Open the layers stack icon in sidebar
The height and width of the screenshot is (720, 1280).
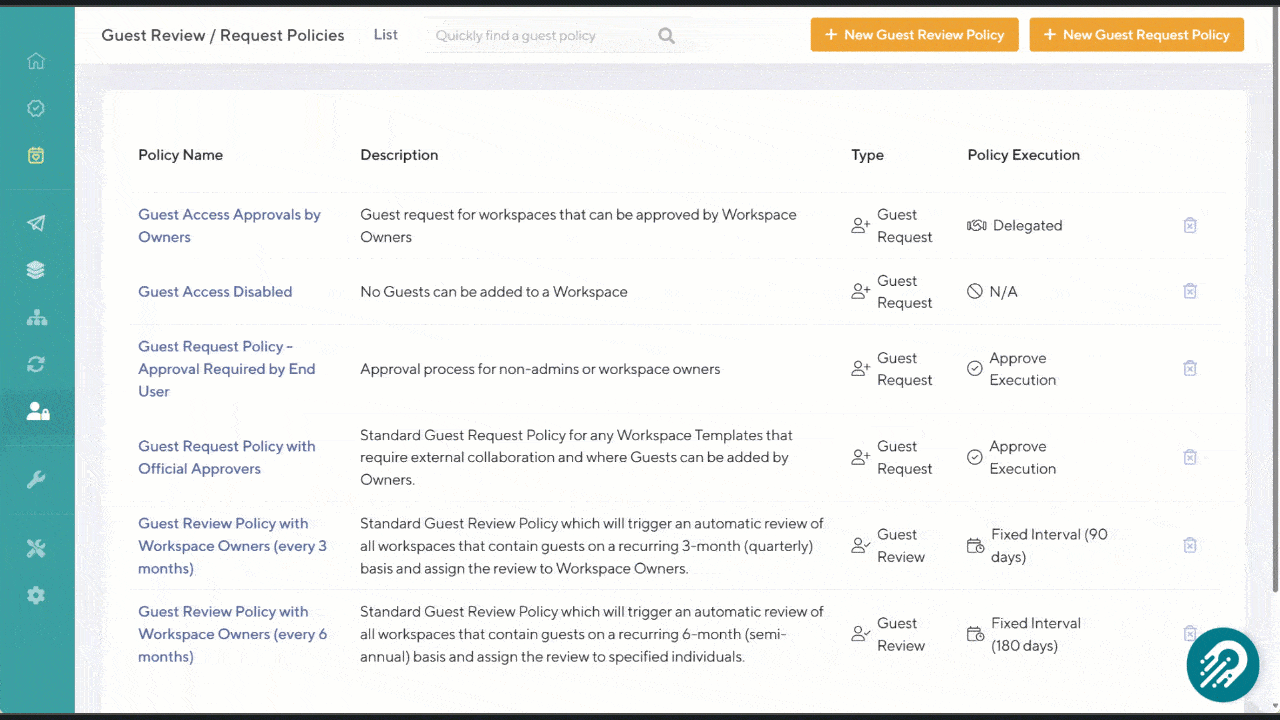(x=36, y=269)
